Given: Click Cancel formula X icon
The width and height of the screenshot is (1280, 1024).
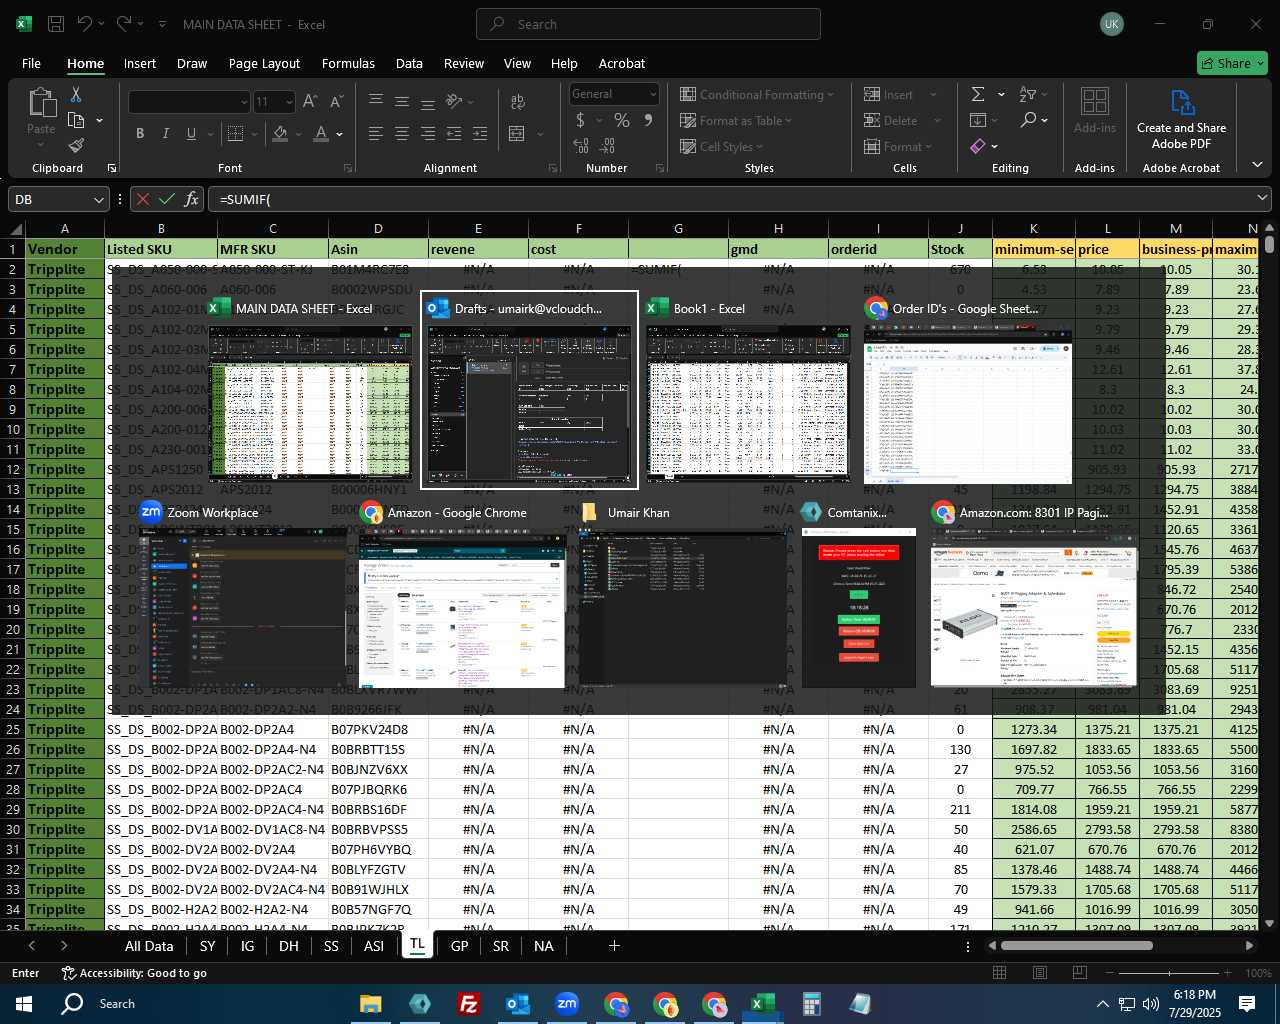Looking at the screenshot, I should (x=143, y=199).
